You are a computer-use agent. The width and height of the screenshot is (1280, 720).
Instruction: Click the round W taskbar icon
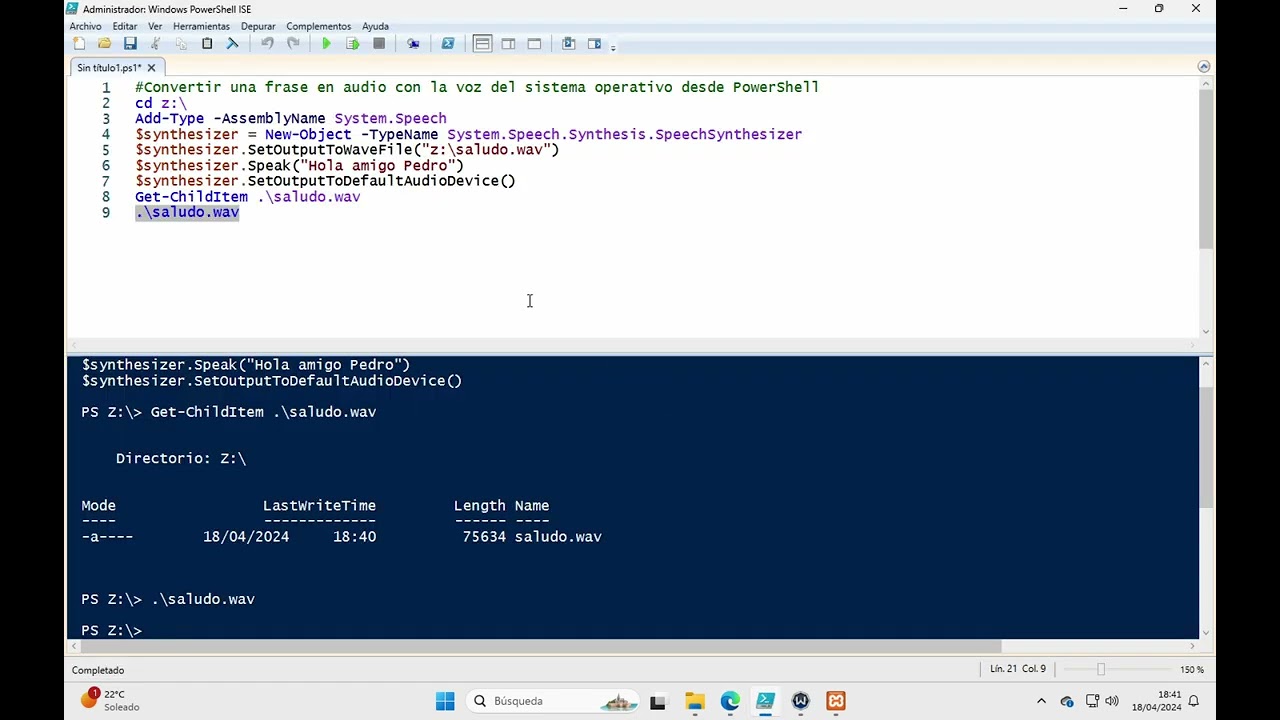pyautogui.click(x=800, y=701)
